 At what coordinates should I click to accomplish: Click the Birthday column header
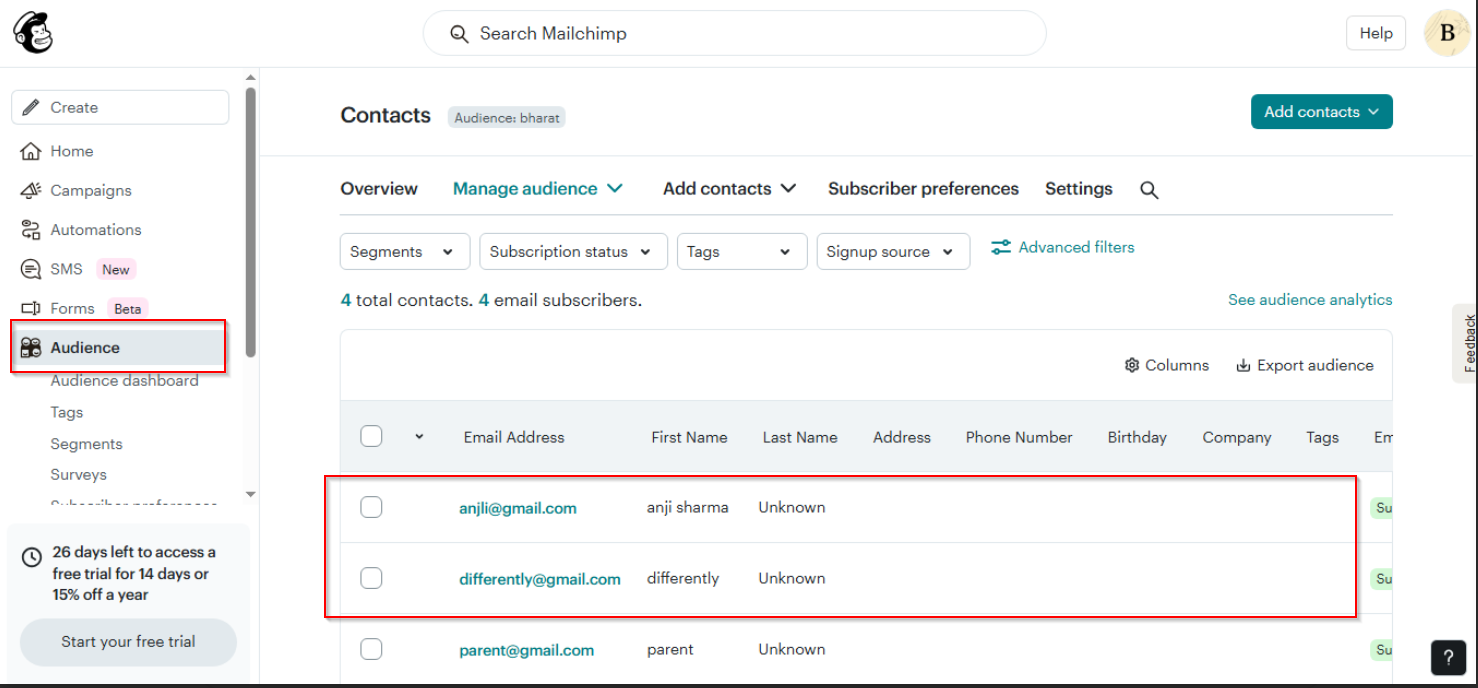pyautogui.click(x=1137, y=437)
